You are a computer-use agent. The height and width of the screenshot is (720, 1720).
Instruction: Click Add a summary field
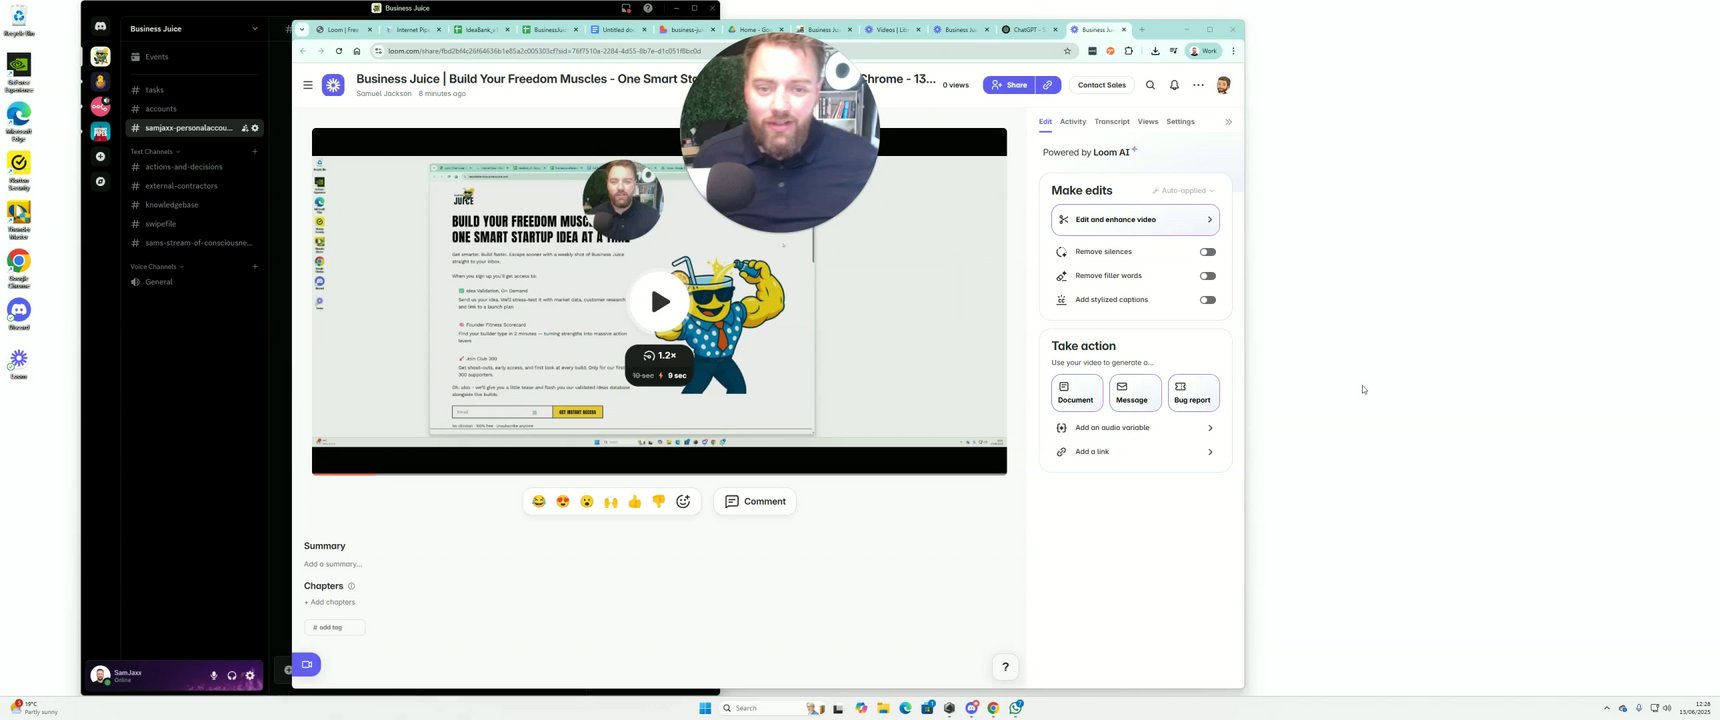coord(333,564)
